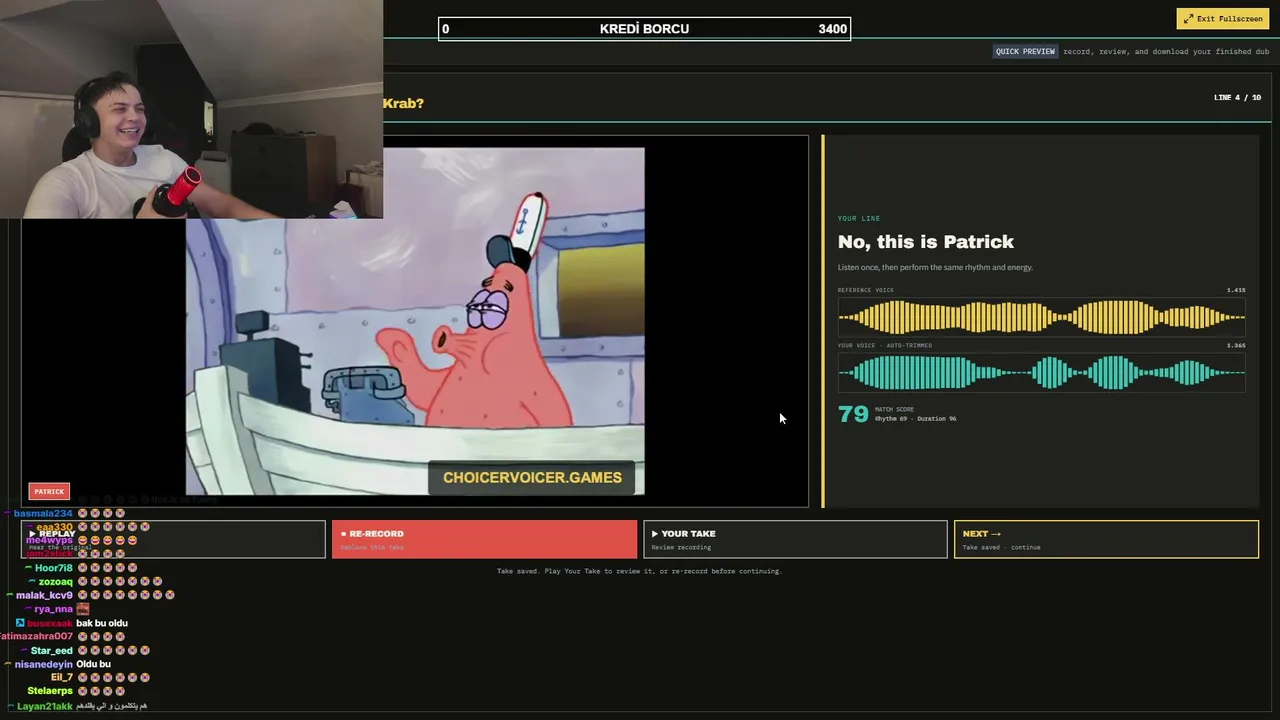Click chat username basmala234
The width and height of the screenshot is (1280, 720).
[43, 513]
